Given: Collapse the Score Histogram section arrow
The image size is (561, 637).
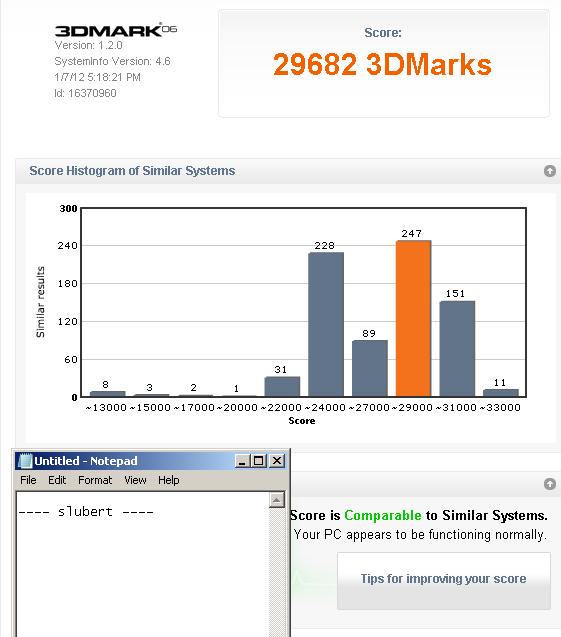Looking at the screenshot, I should (550, 171).
